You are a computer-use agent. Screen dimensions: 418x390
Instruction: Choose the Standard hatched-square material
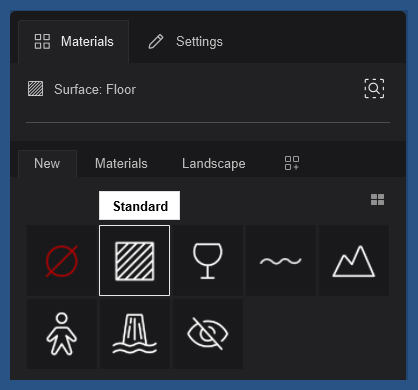(x=134, y=261)
